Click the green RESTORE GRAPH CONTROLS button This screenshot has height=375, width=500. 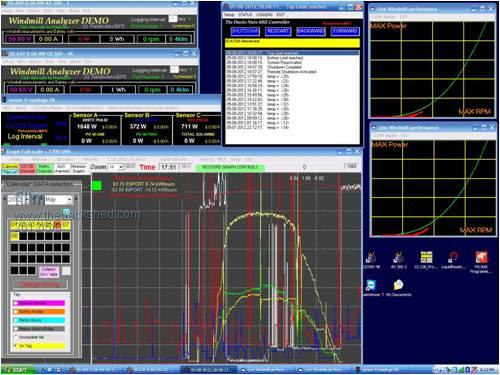pos(230,167)
